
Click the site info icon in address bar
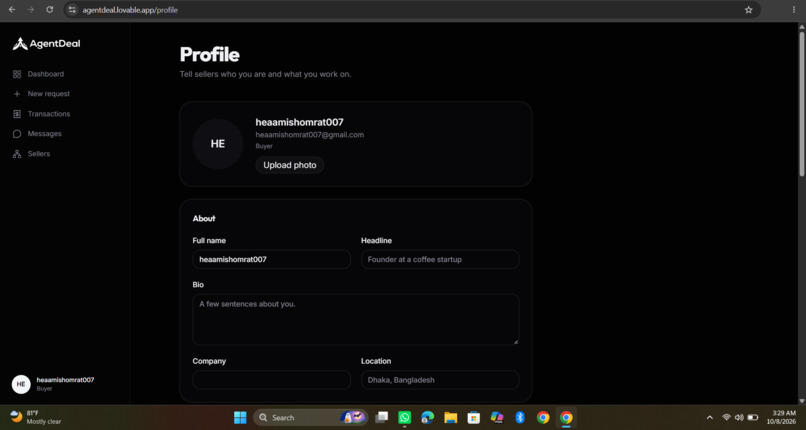coord(72,10)
